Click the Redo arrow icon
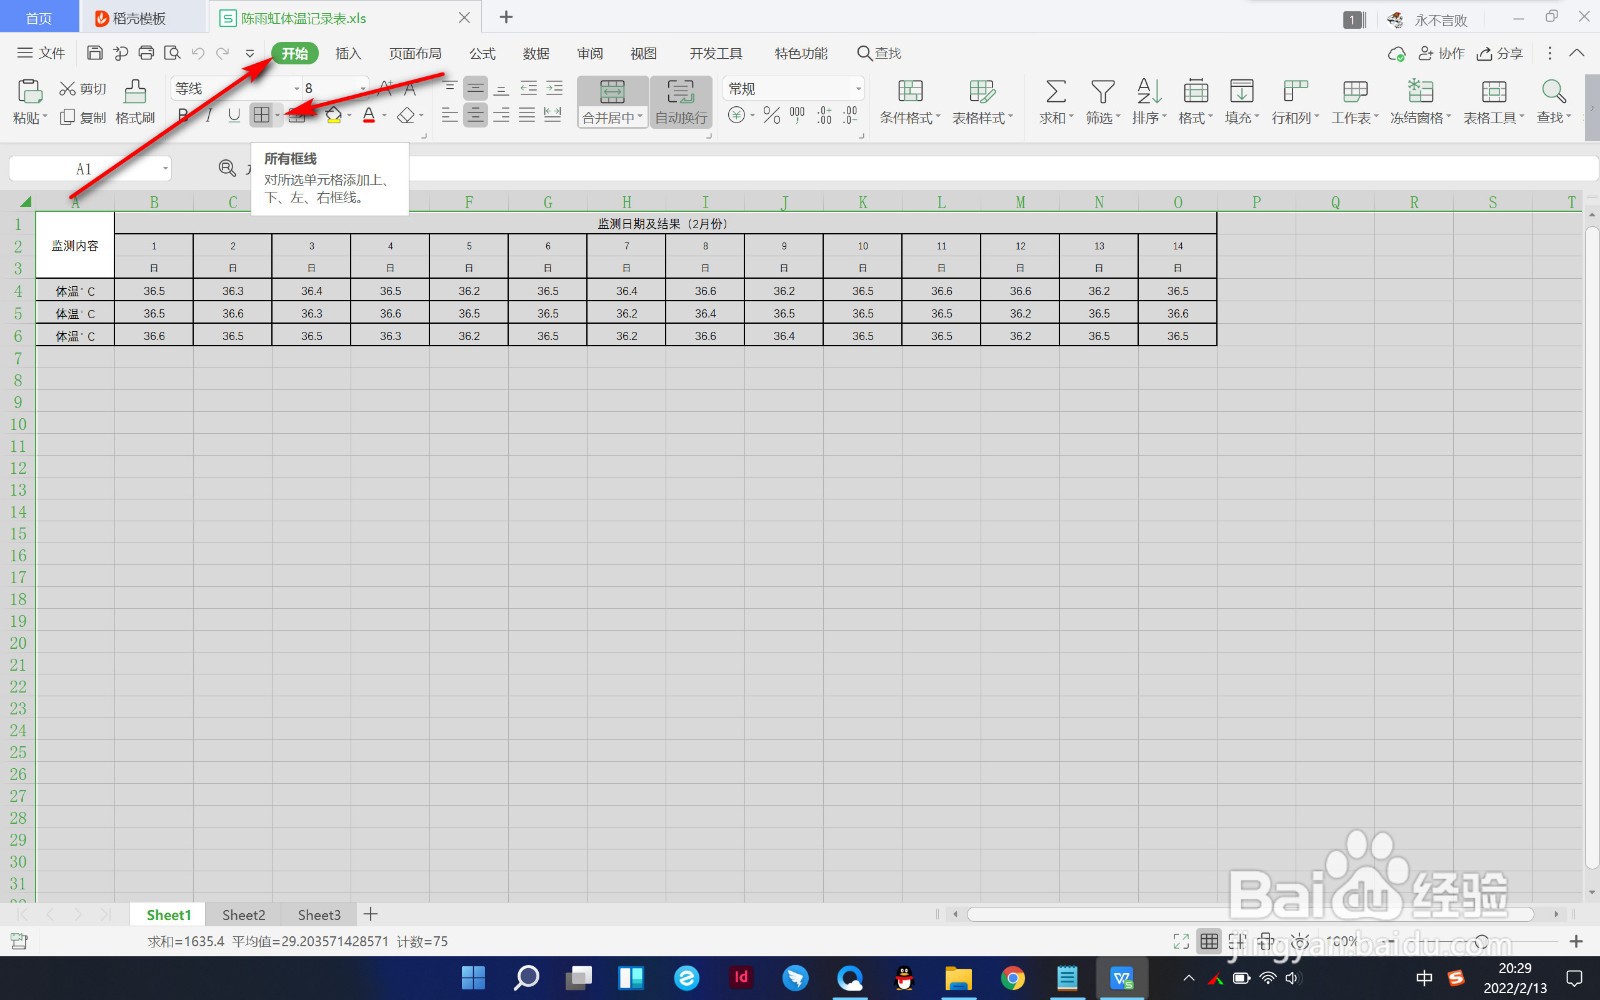This screenshot has height=1000, width=1600. [x=223, y=53]
